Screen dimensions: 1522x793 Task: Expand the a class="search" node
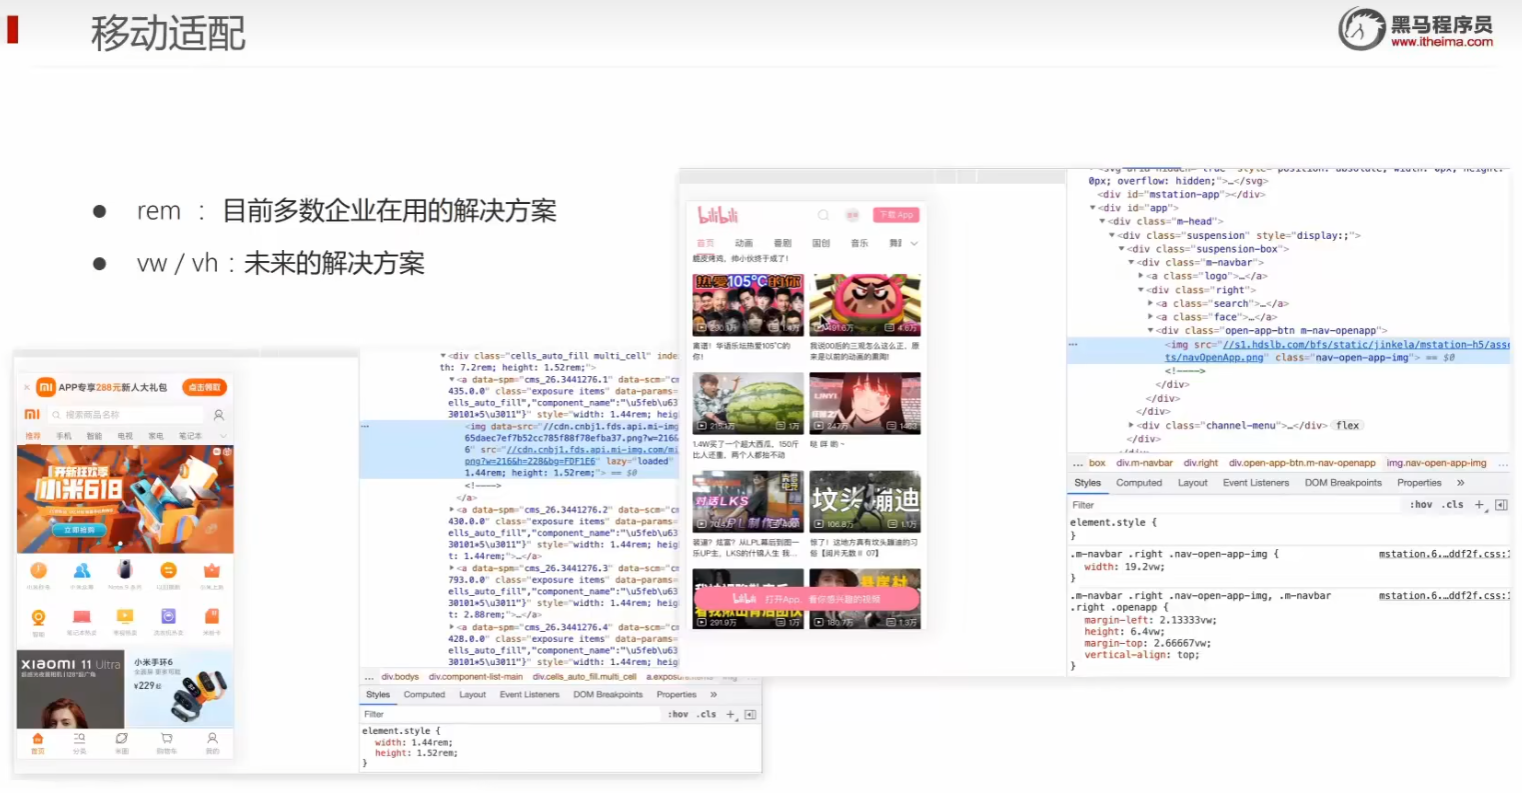click(x=1151, y=303)
